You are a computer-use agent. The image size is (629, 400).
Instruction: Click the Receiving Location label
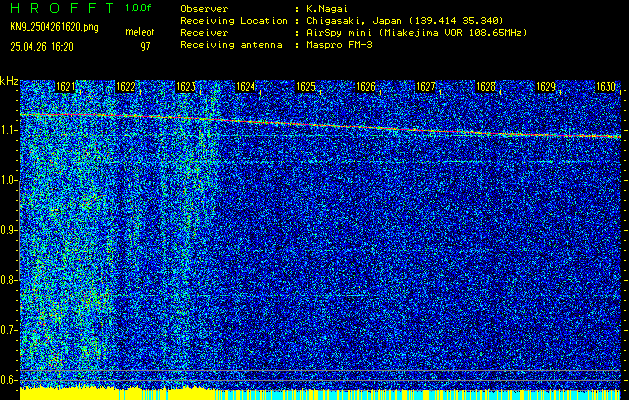(x=234, y=21)
